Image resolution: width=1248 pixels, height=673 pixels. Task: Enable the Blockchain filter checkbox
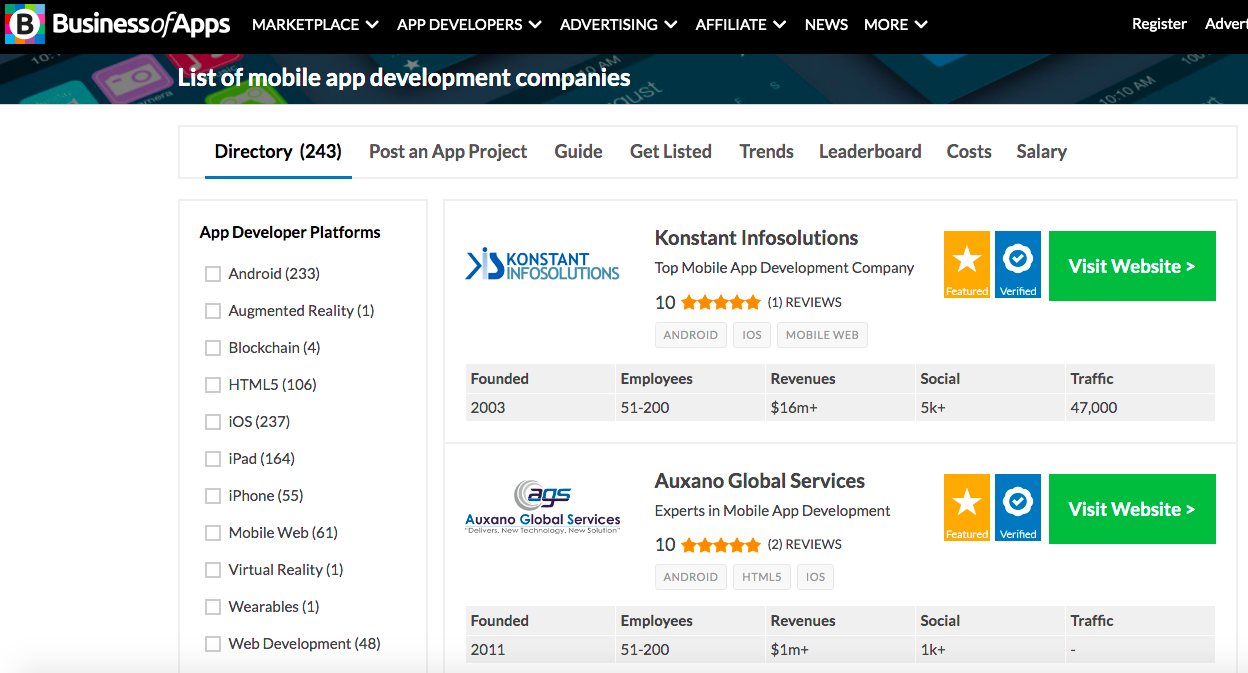[x=213, y=348]
